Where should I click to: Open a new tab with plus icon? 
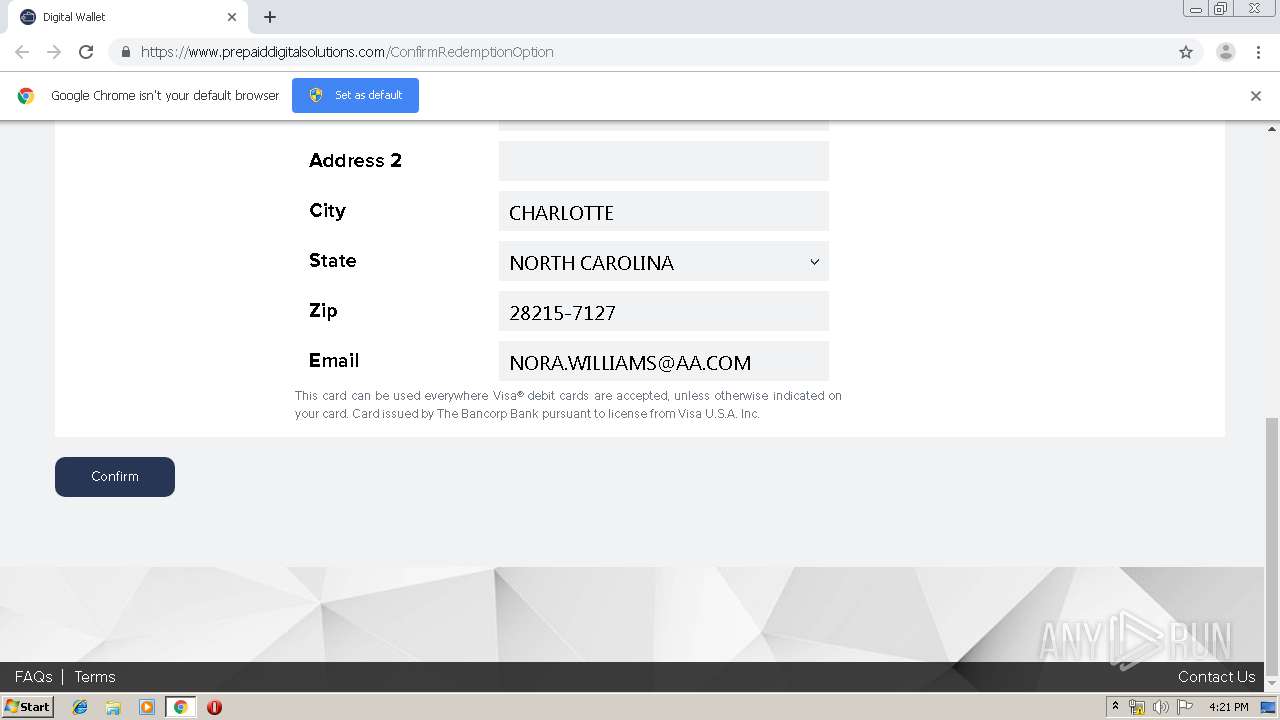pos(270,17)
